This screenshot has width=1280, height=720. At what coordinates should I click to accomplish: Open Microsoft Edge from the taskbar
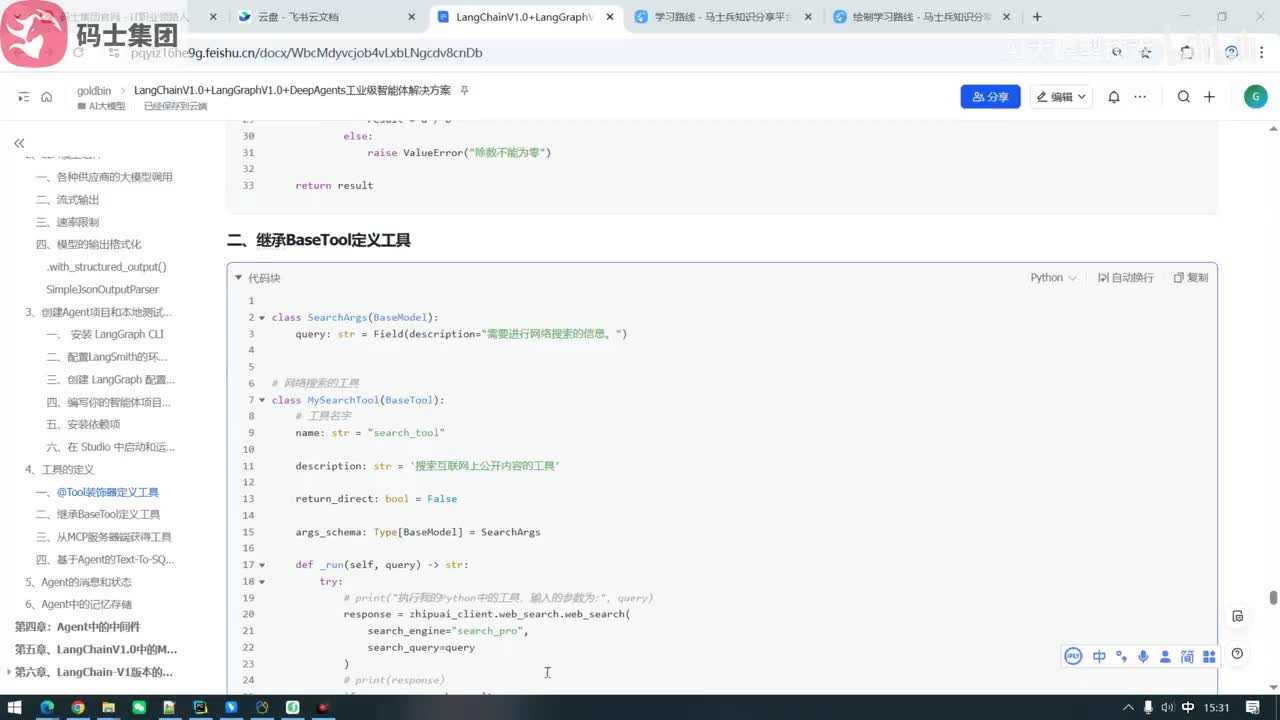click(47, 708)
